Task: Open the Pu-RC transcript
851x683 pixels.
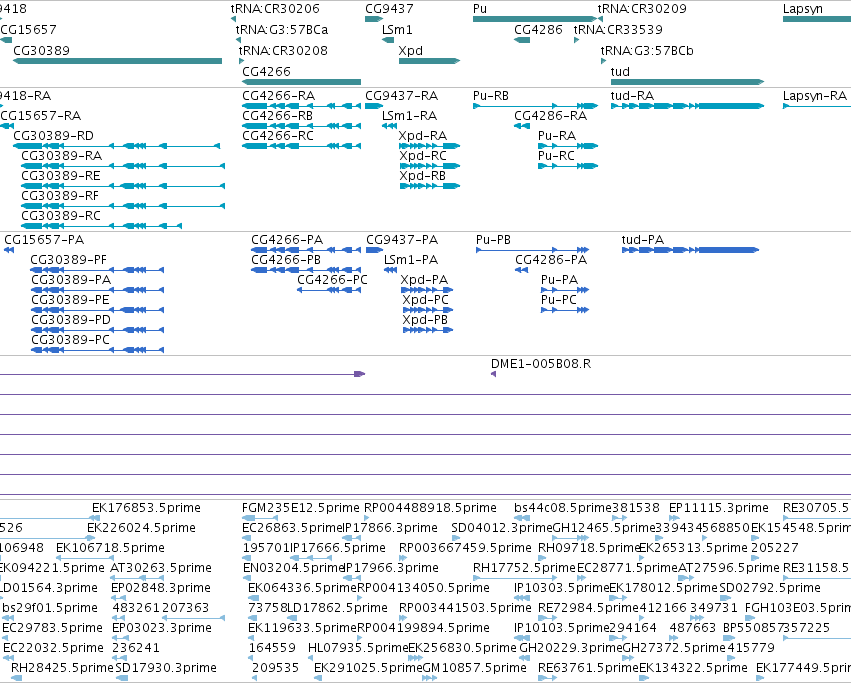Action: click(x=556, y=156)
